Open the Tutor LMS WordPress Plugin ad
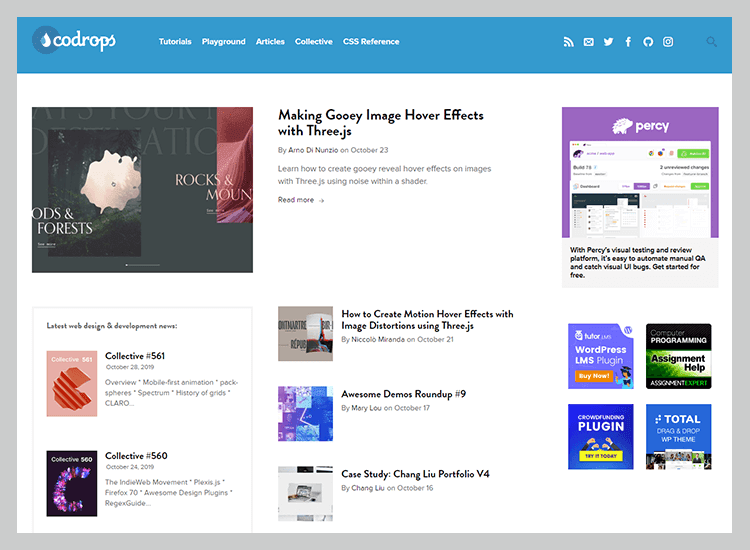Screen dimensions: 750x550 pyautogui.click(x=601, y=356)
